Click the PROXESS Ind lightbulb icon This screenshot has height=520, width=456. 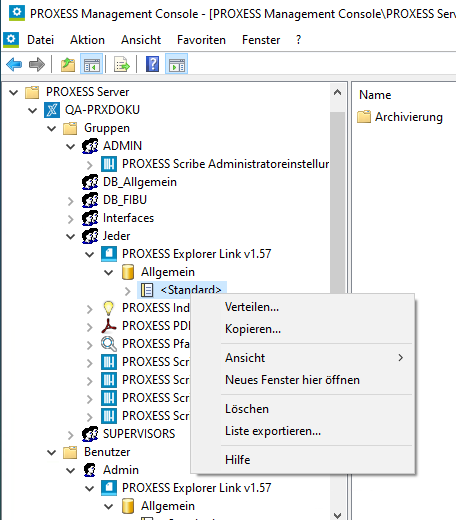point(109,308)
